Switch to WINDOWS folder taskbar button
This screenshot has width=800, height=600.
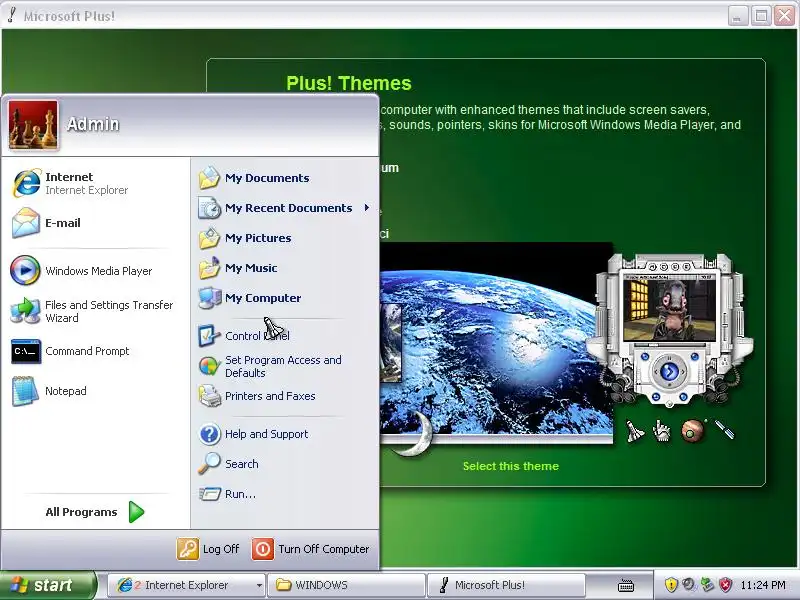pos(347,585)
